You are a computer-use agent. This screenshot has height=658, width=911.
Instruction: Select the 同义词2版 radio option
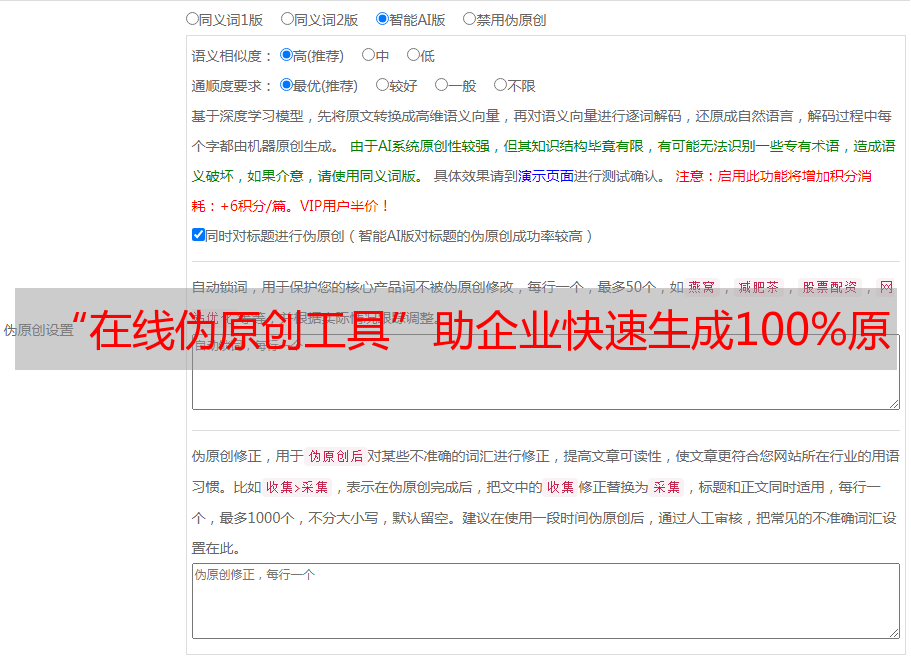click(x=287, y=19)
